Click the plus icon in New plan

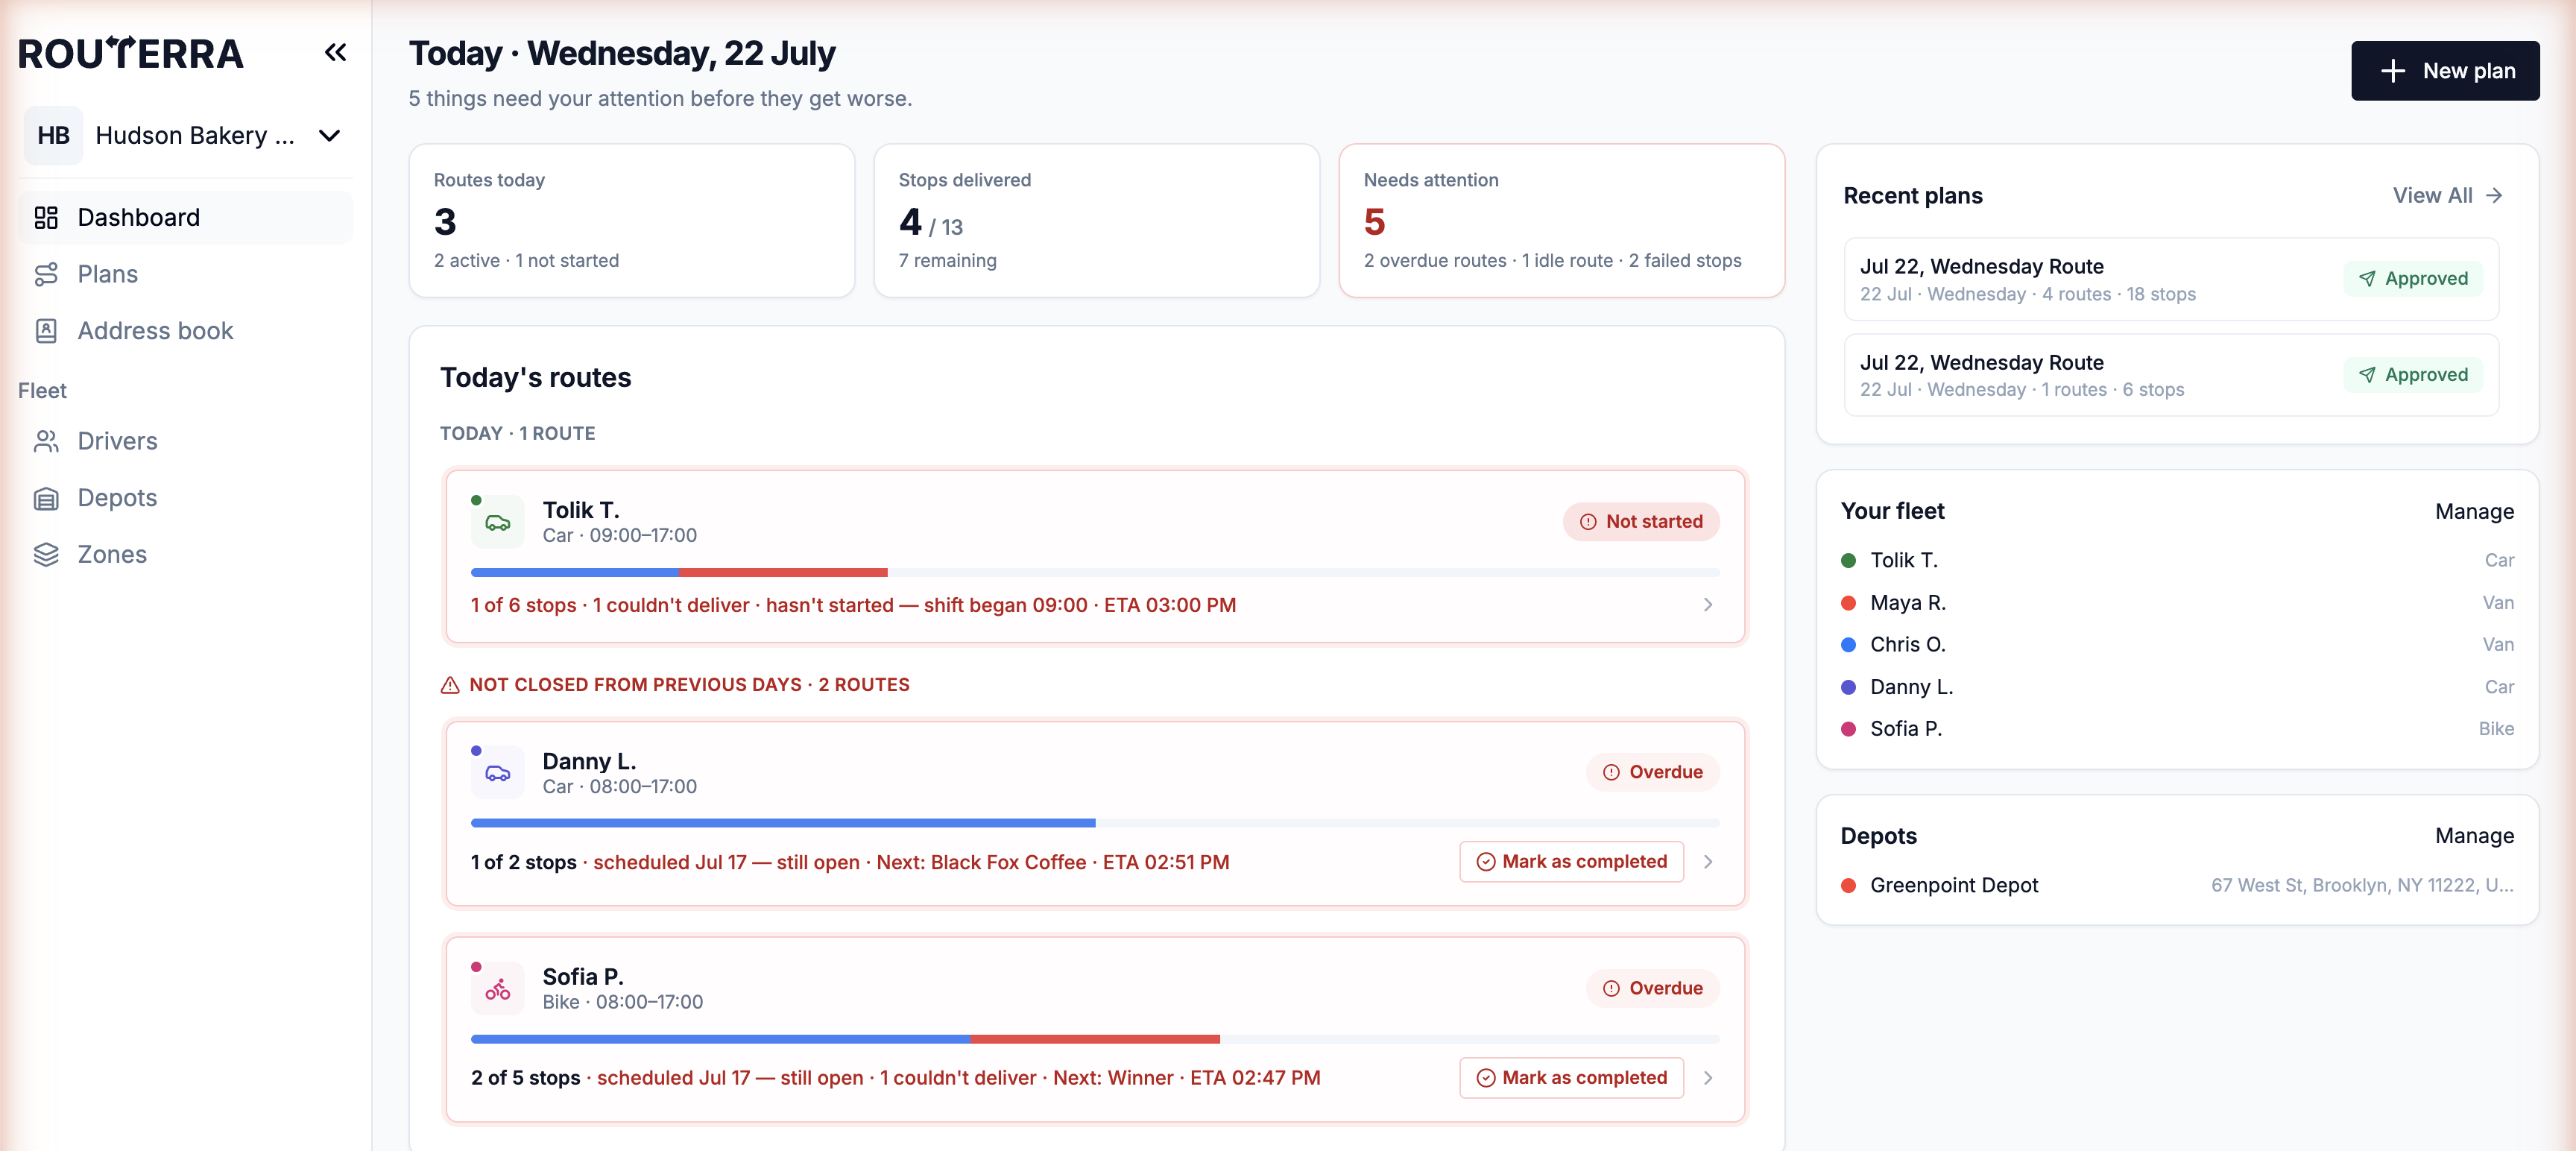[x=2392, y=71]
